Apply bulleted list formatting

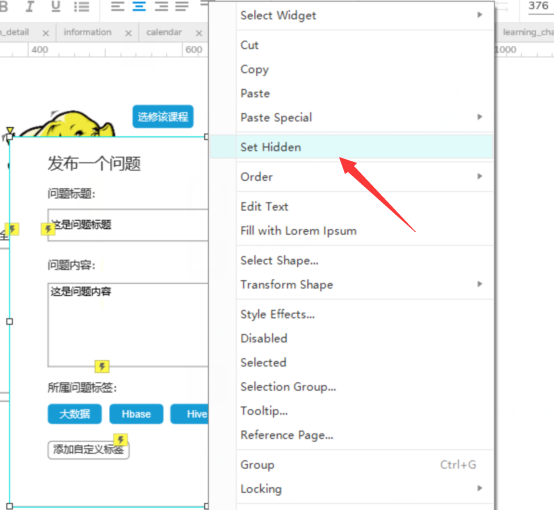coord(82,7)
